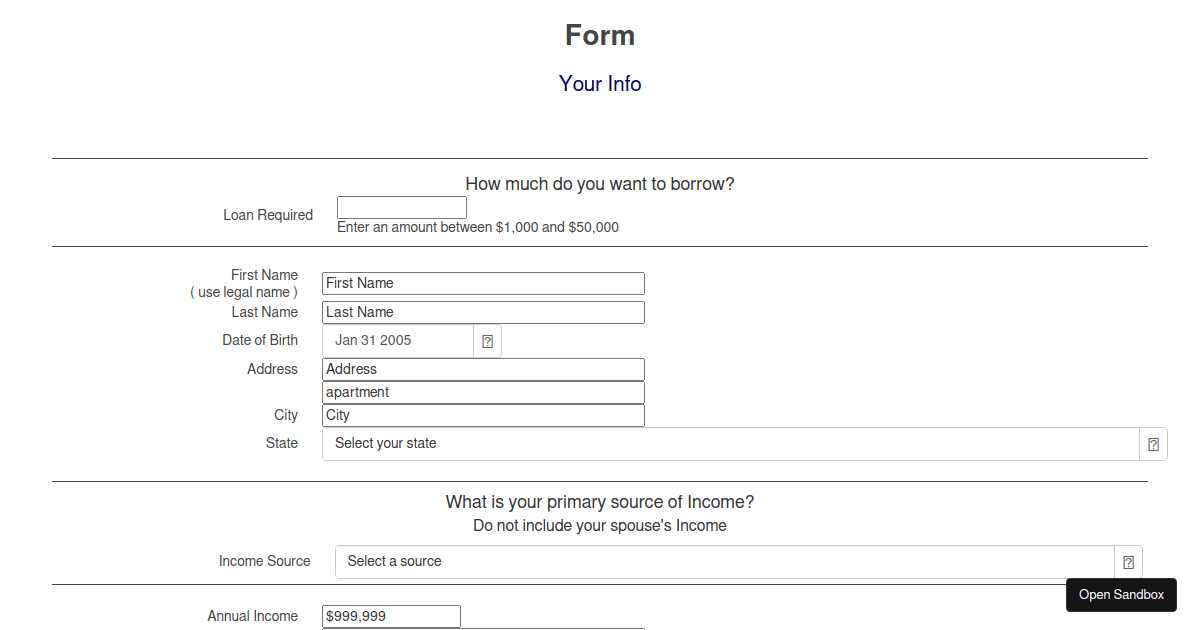Click the Address input field
Viewport: 1200px width, 630px height.
pyautogui.click(x=483, y=369)
